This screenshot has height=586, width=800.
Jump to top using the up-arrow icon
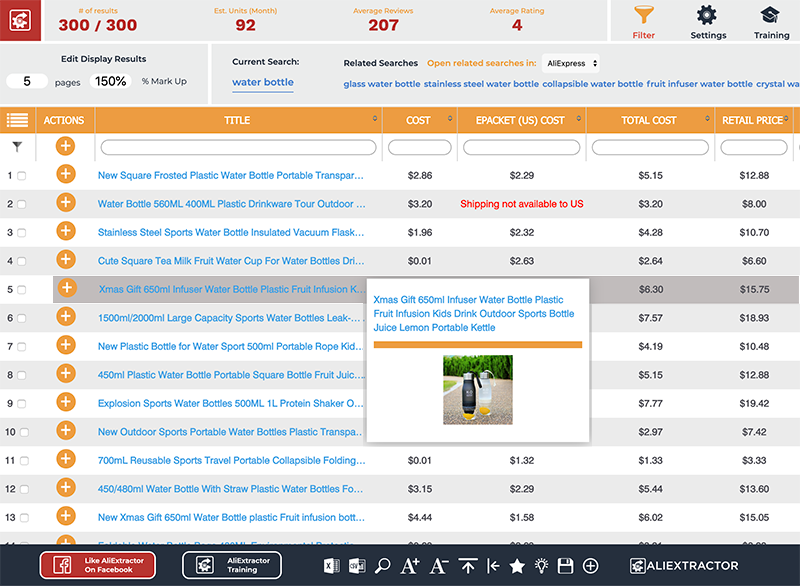tap(466, 566)
